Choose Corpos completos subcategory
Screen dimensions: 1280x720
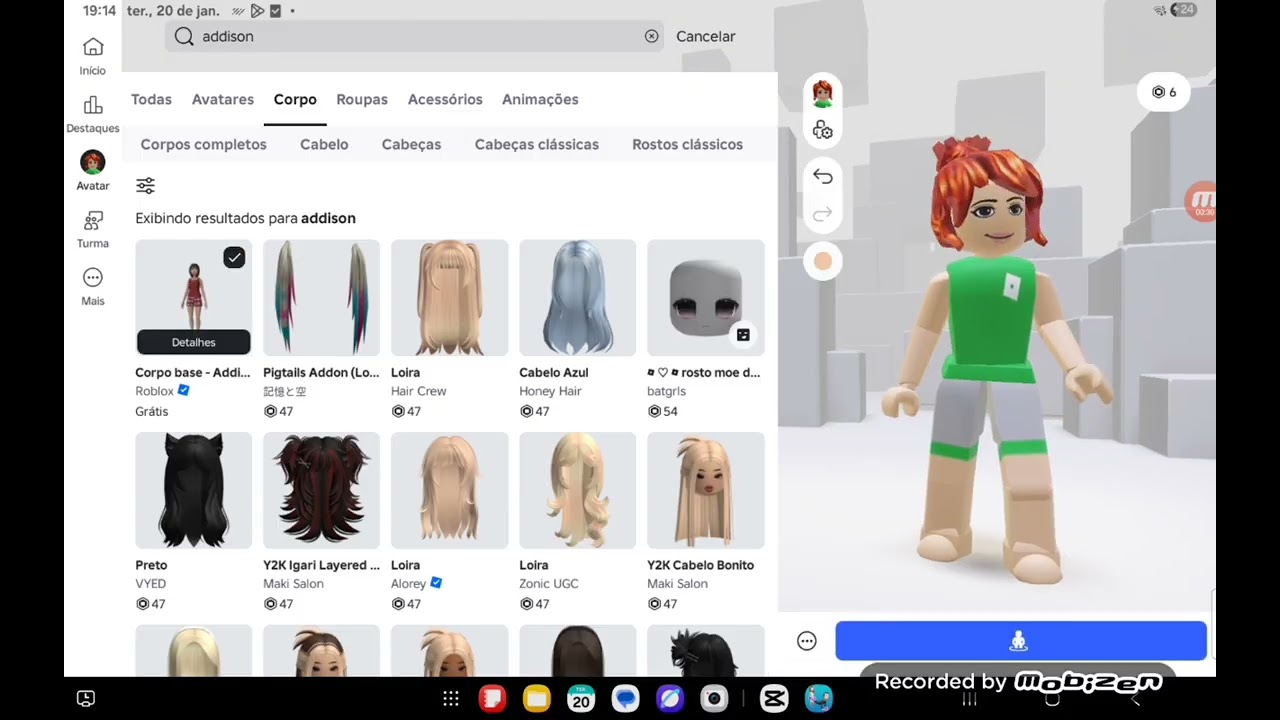pyautogui.click(x=204, y=144)
